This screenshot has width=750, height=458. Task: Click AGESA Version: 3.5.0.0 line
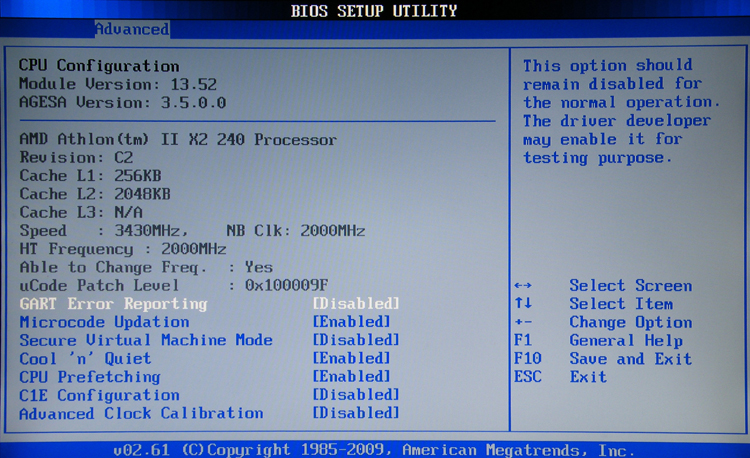[122, 103]
